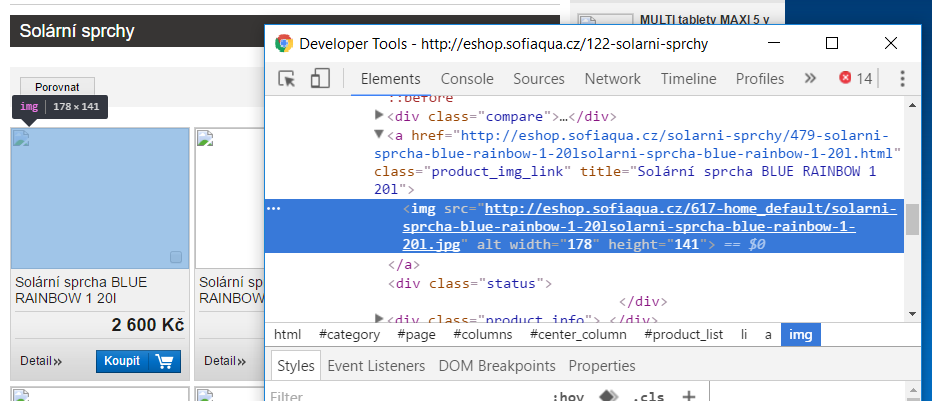Click the Porovnat compare button

(x=57, y=87)
